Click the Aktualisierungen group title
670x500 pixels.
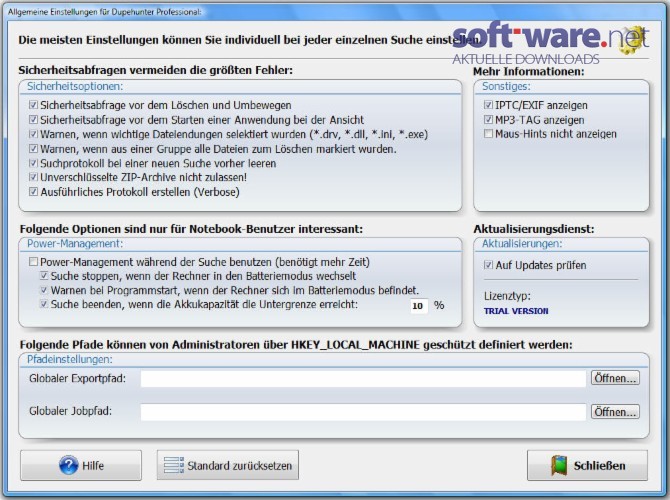click(x=522, y=244)
